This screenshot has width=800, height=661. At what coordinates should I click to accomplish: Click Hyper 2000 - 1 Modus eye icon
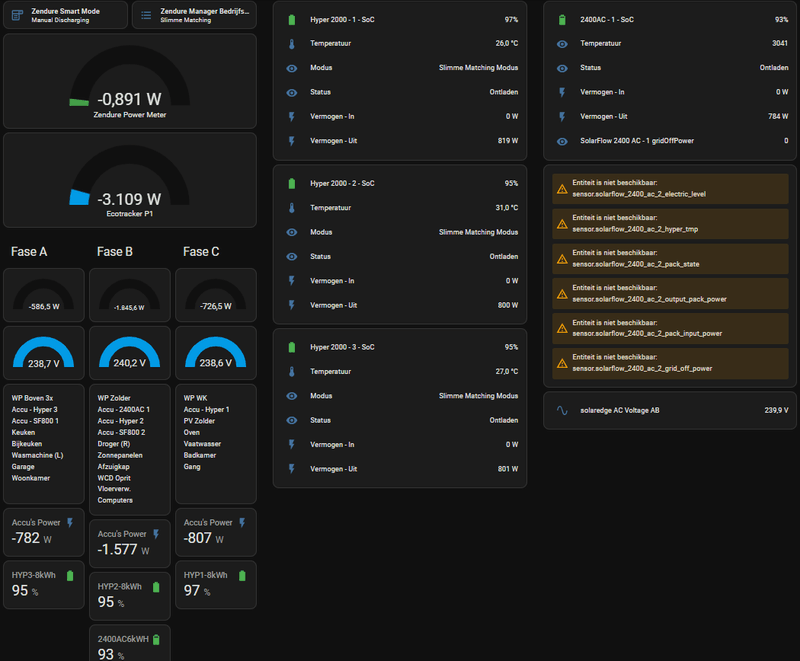coord(292,68)
